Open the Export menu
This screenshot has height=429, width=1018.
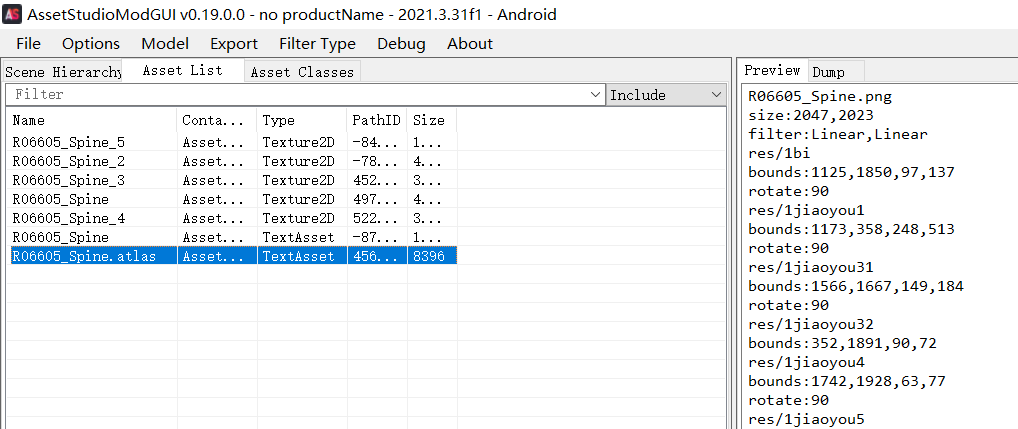[x=234, y=43]
